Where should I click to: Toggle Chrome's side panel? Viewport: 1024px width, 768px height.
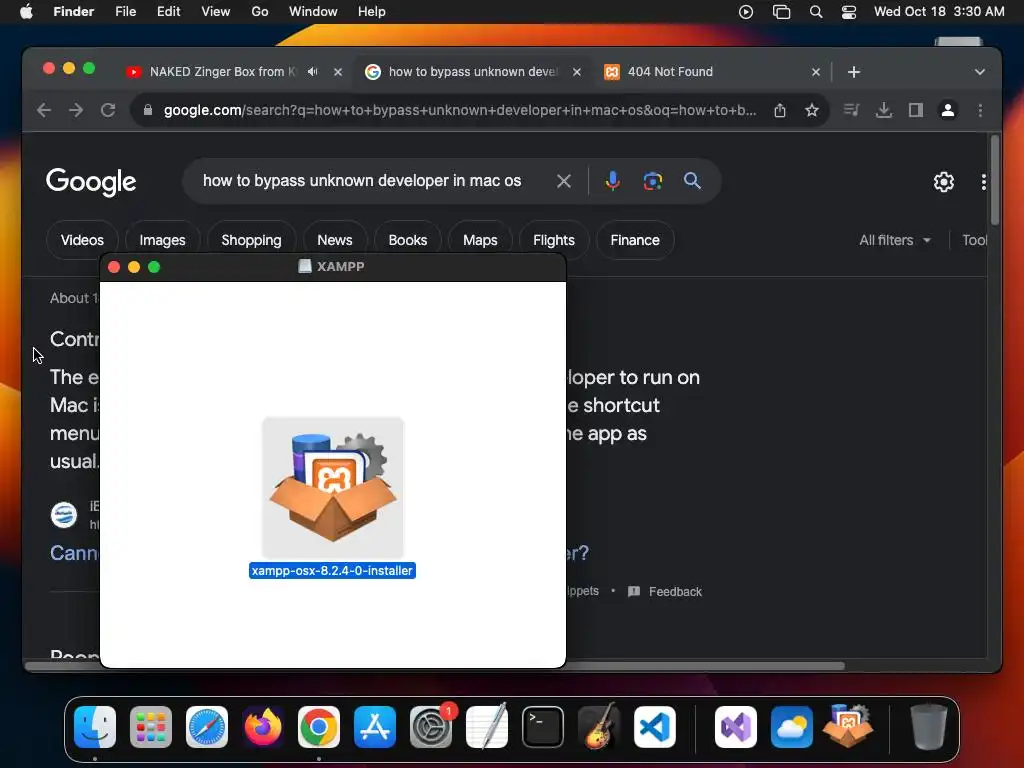tap(916, 110)
